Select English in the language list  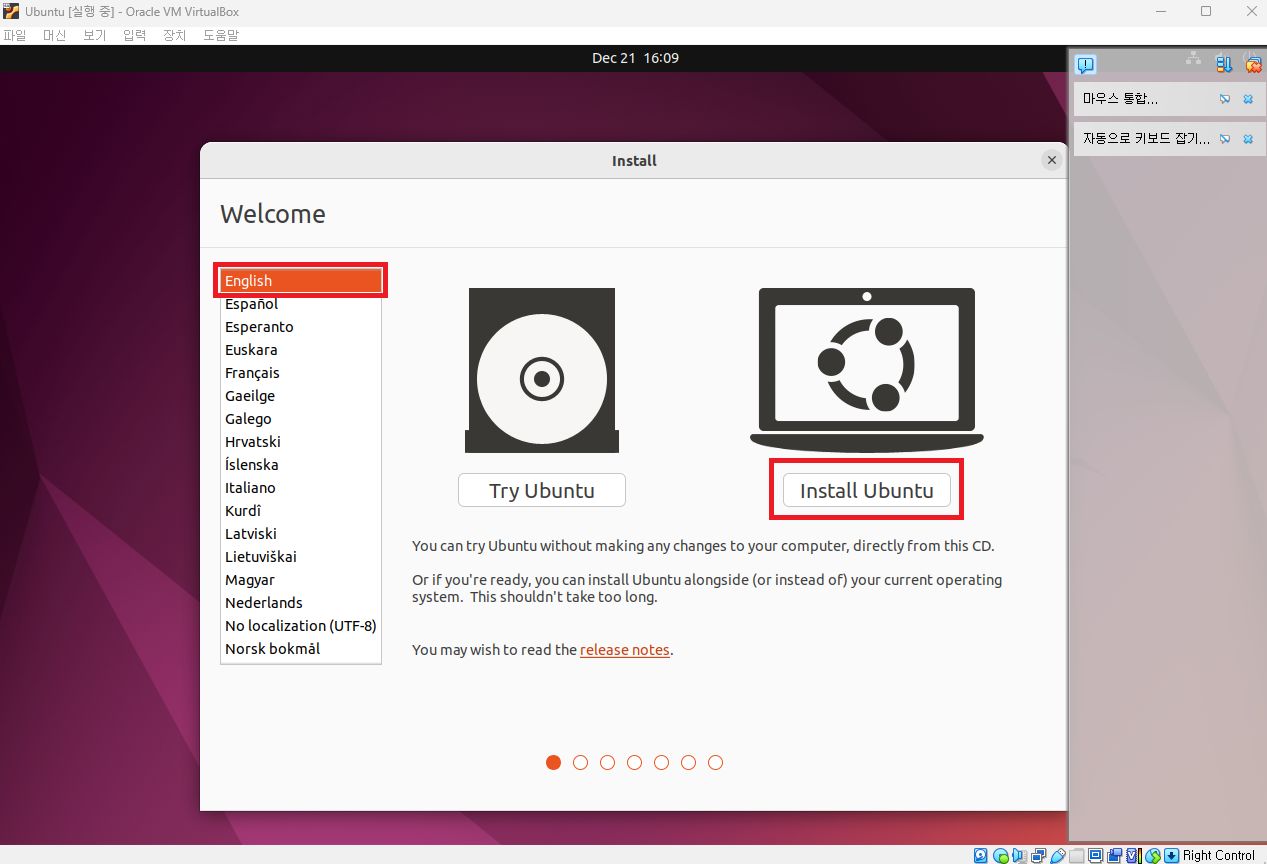[301, 281]
